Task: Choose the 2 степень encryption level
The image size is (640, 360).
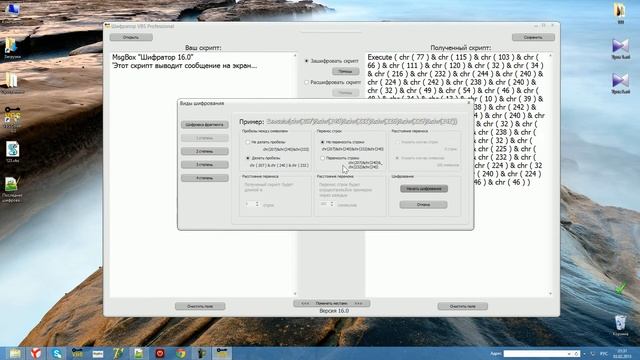Action: [x=204, y=151]
